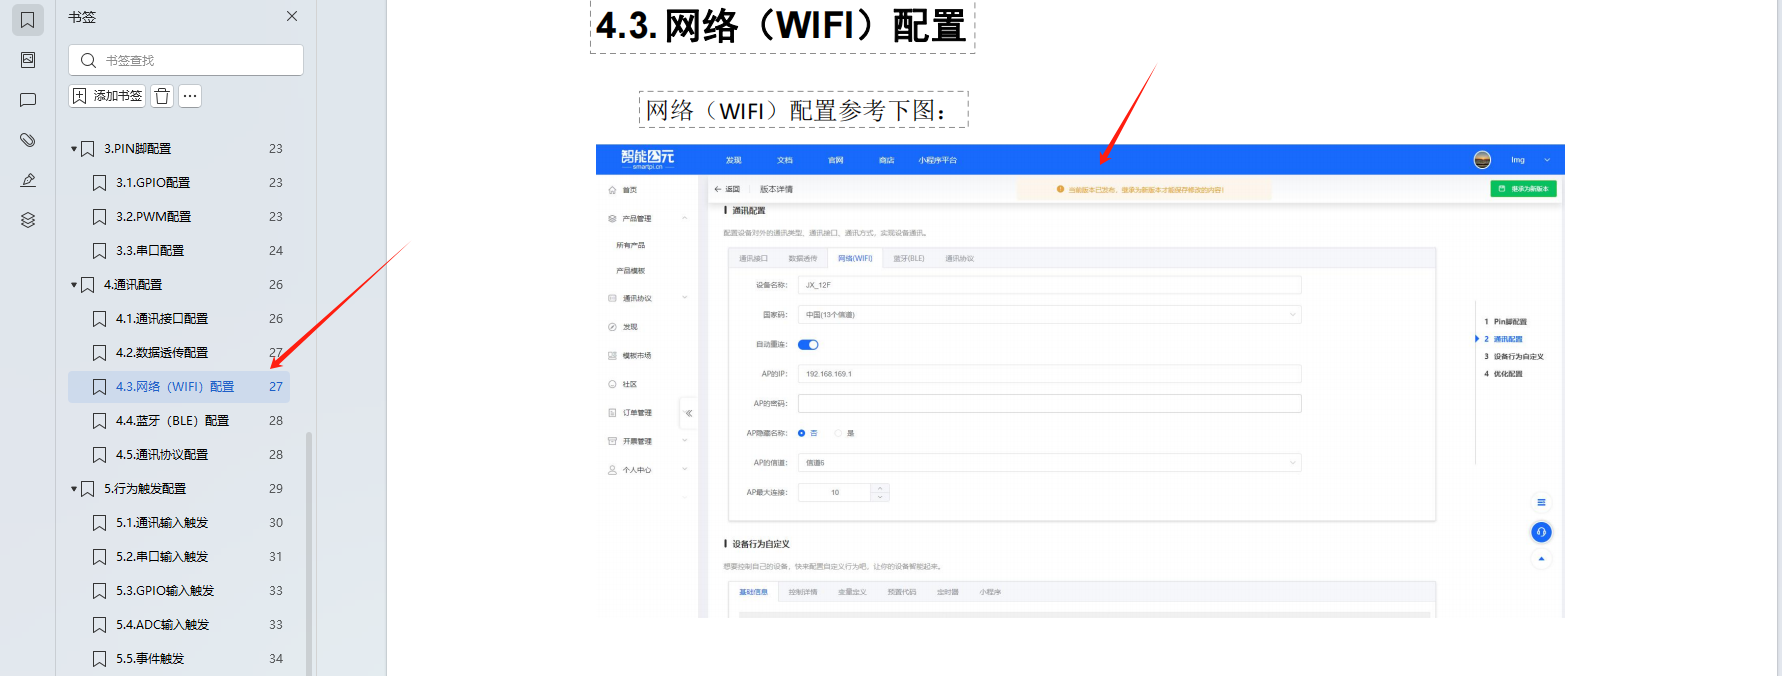Select the 蓝牙(BLE) tab in embedded page

pos(909,258)
